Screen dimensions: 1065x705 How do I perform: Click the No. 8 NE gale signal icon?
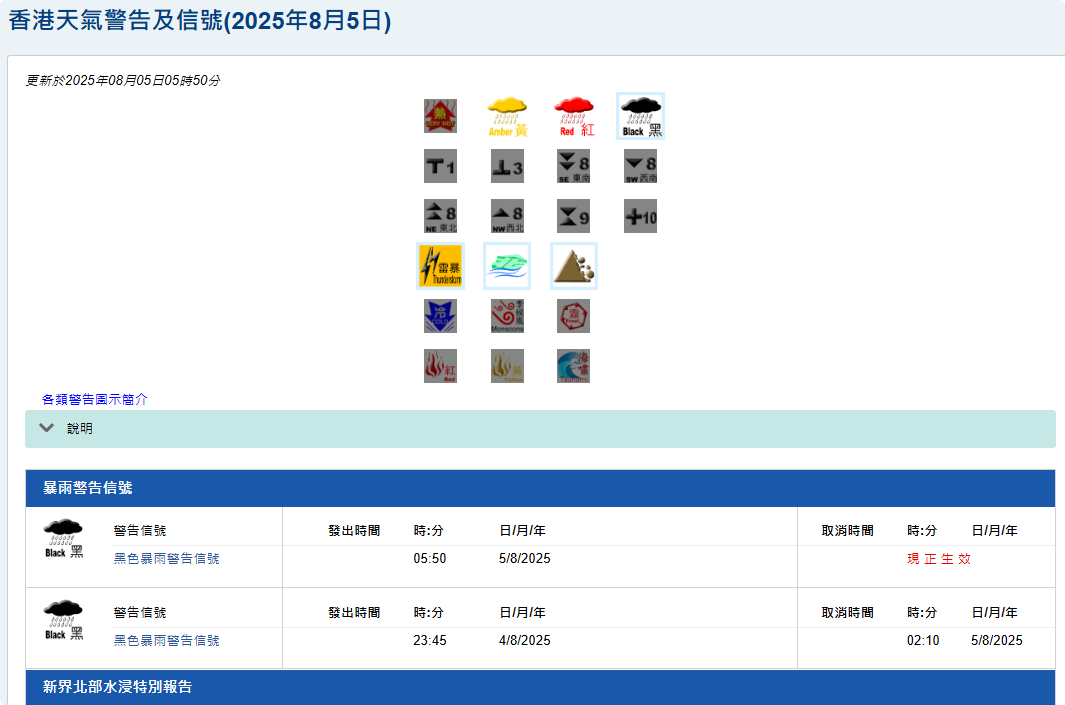coord(440,217)
